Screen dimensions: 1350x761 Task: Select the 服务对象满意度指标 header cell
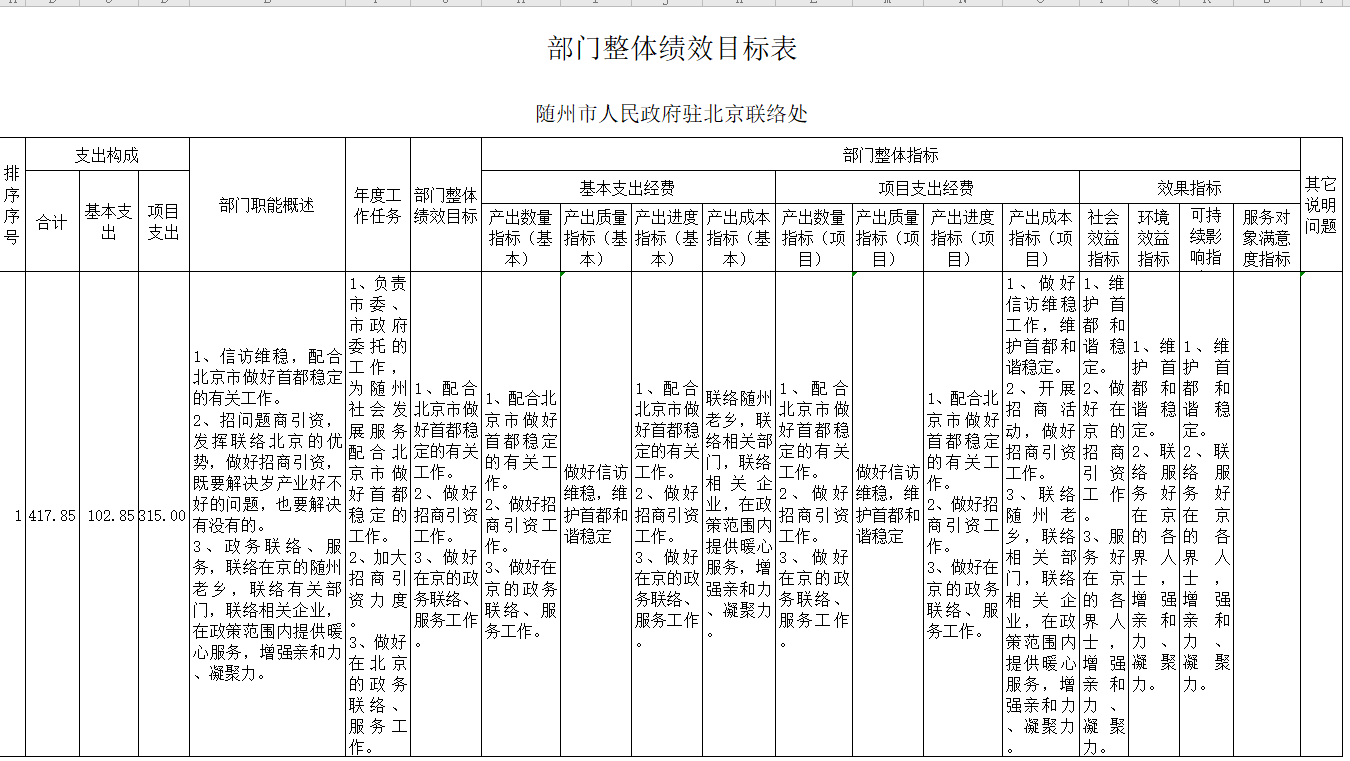tap(1266, 238)
